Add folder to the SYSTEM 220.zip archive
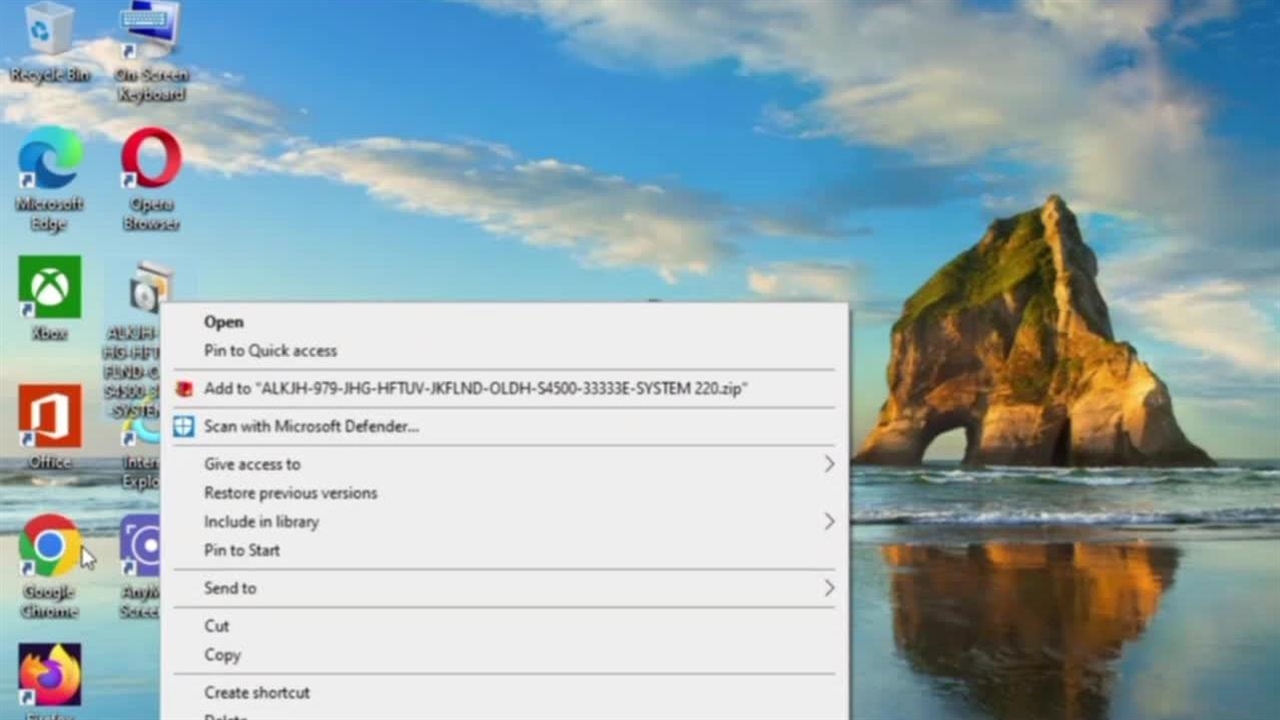This screenshot has height=720, width=1280. pos(475,389)
